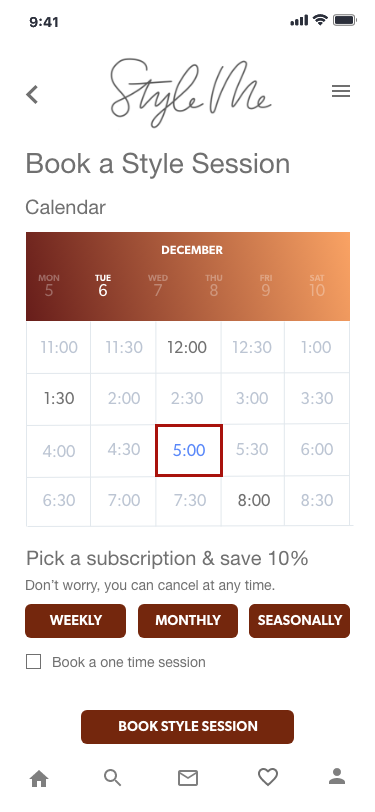375x812 pixels.
Task: Tap the Style Me logo
Action: click(190, 92)
